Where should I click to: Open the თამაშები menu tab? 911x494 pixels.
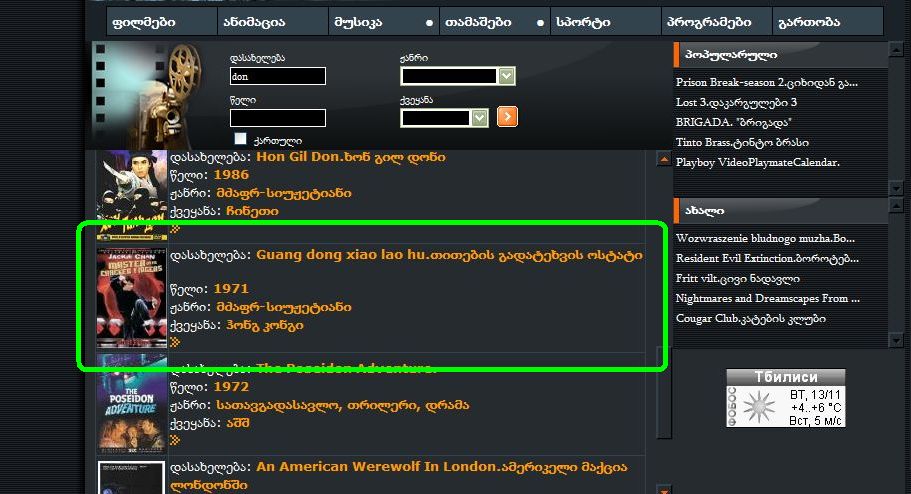(x=495, y=22)
